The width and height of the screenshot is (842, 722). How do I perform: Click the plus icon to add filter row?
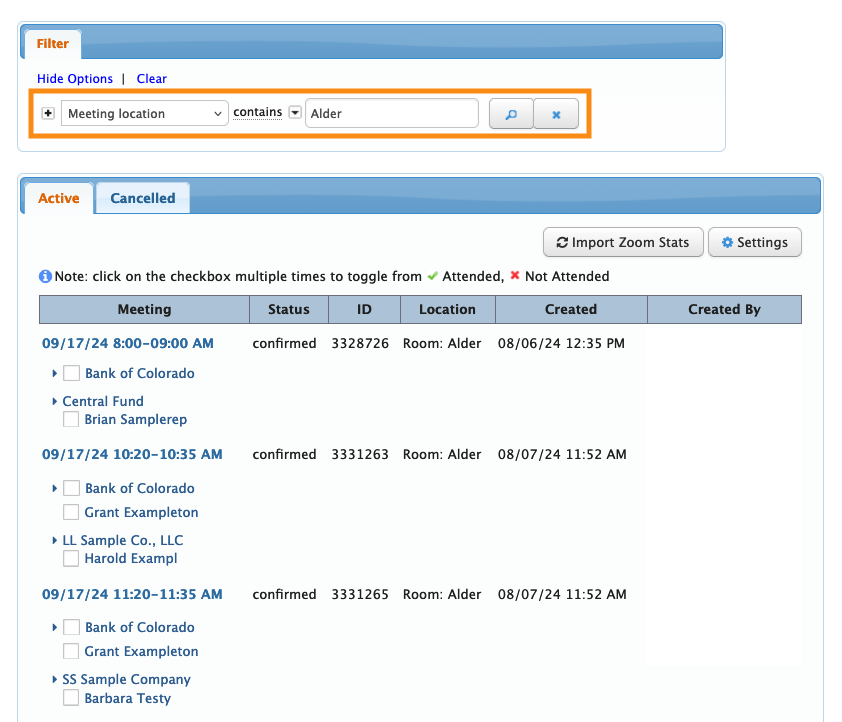pyautogui.click(x=47, y=114)
